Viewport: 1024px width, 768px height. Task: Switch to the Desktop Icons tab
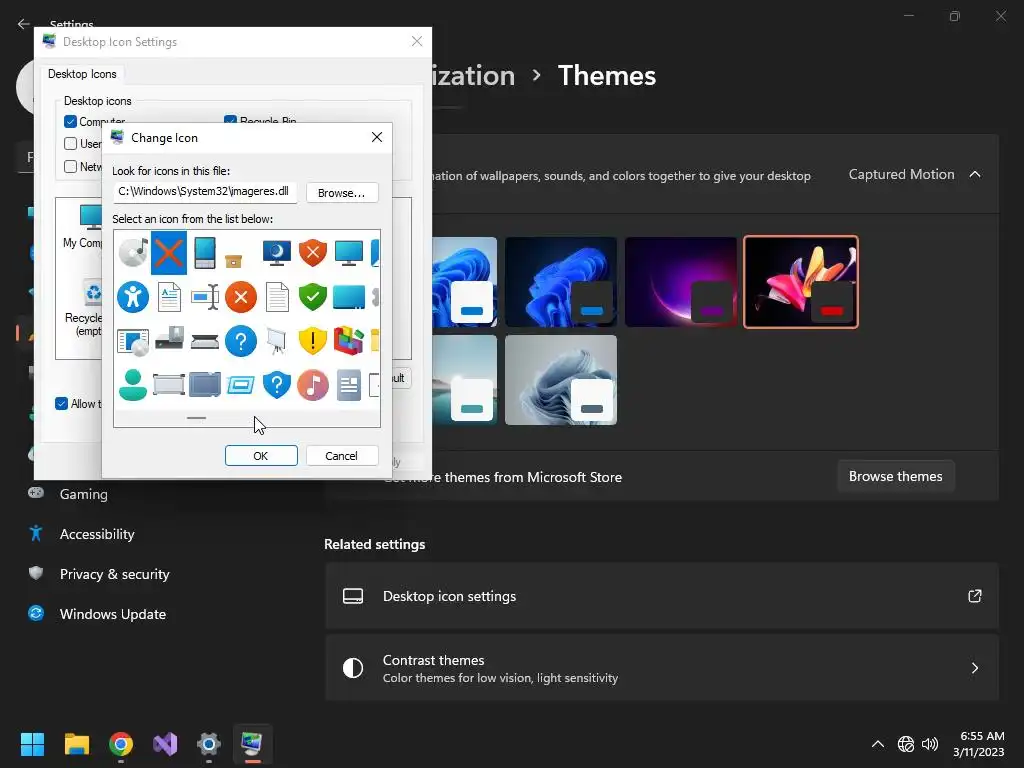click(82, 74)
